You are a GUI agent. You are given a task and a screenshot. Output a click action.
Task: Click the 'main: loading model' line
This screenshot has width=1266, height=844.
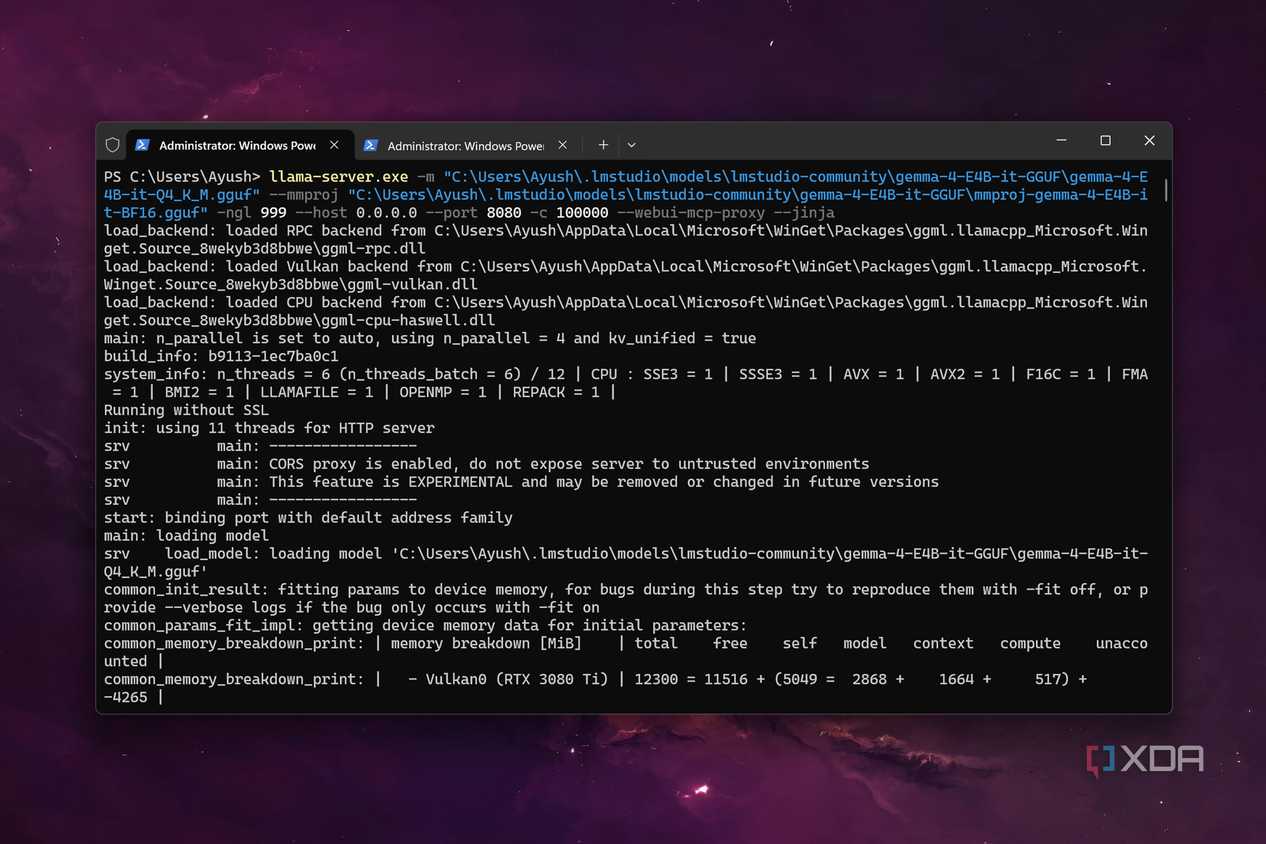point(186,536)
